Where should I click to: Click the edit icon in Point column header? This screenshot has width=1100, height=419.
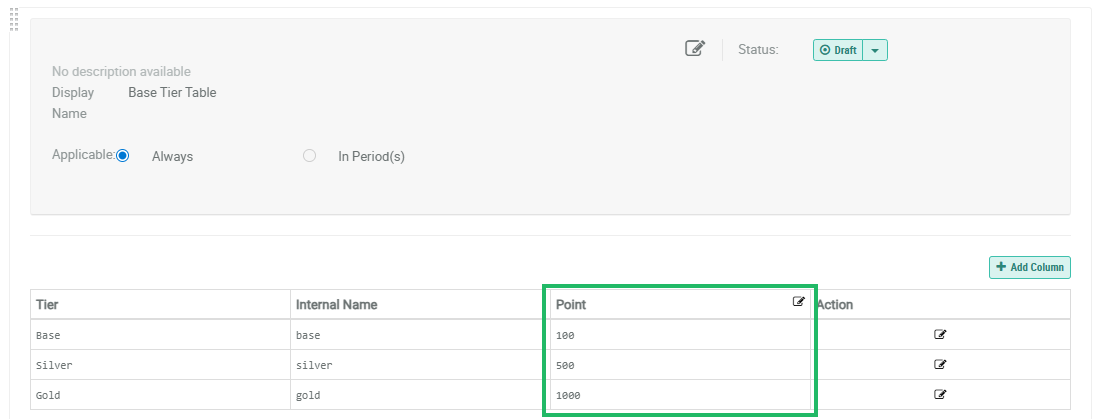799,302
